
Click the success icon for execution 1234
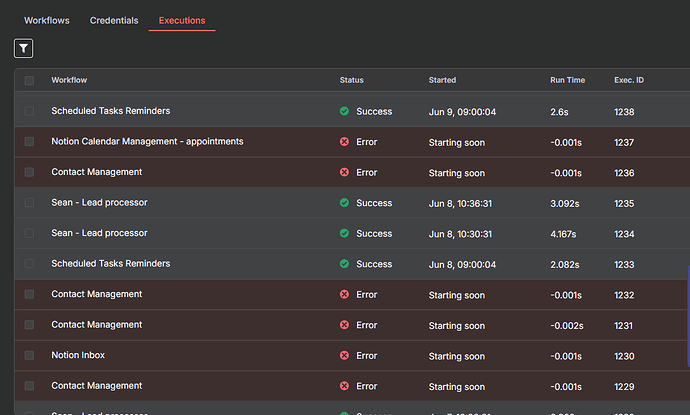click(345, 233)
